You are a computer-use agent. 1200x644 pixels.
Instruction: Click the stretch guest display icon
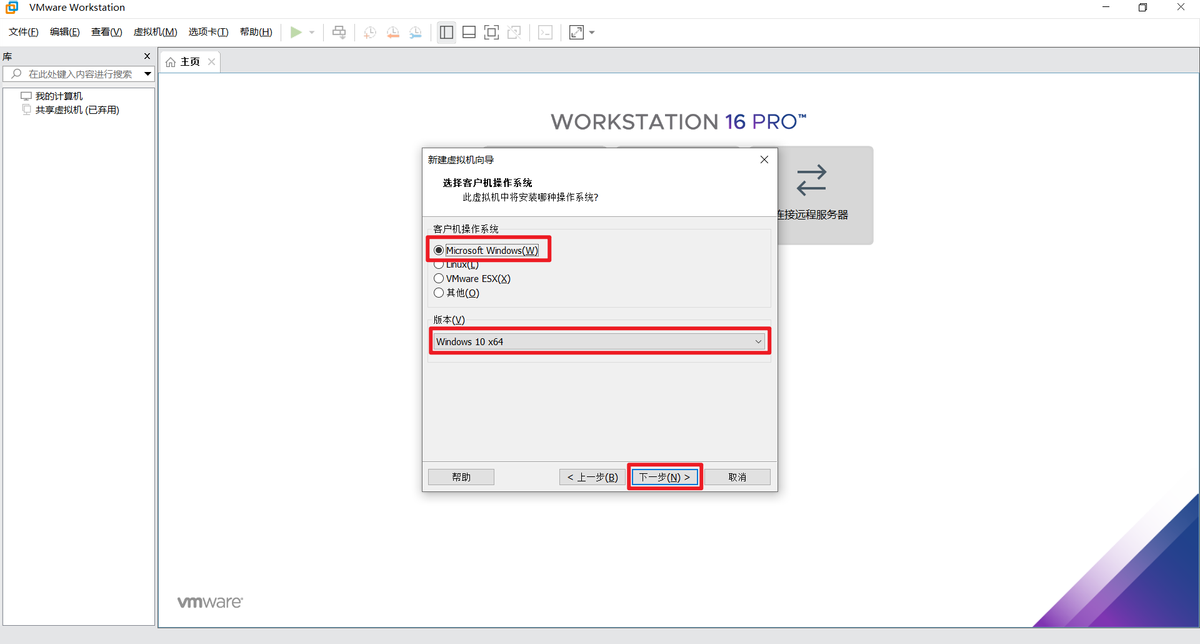click(x=576, y=32)
